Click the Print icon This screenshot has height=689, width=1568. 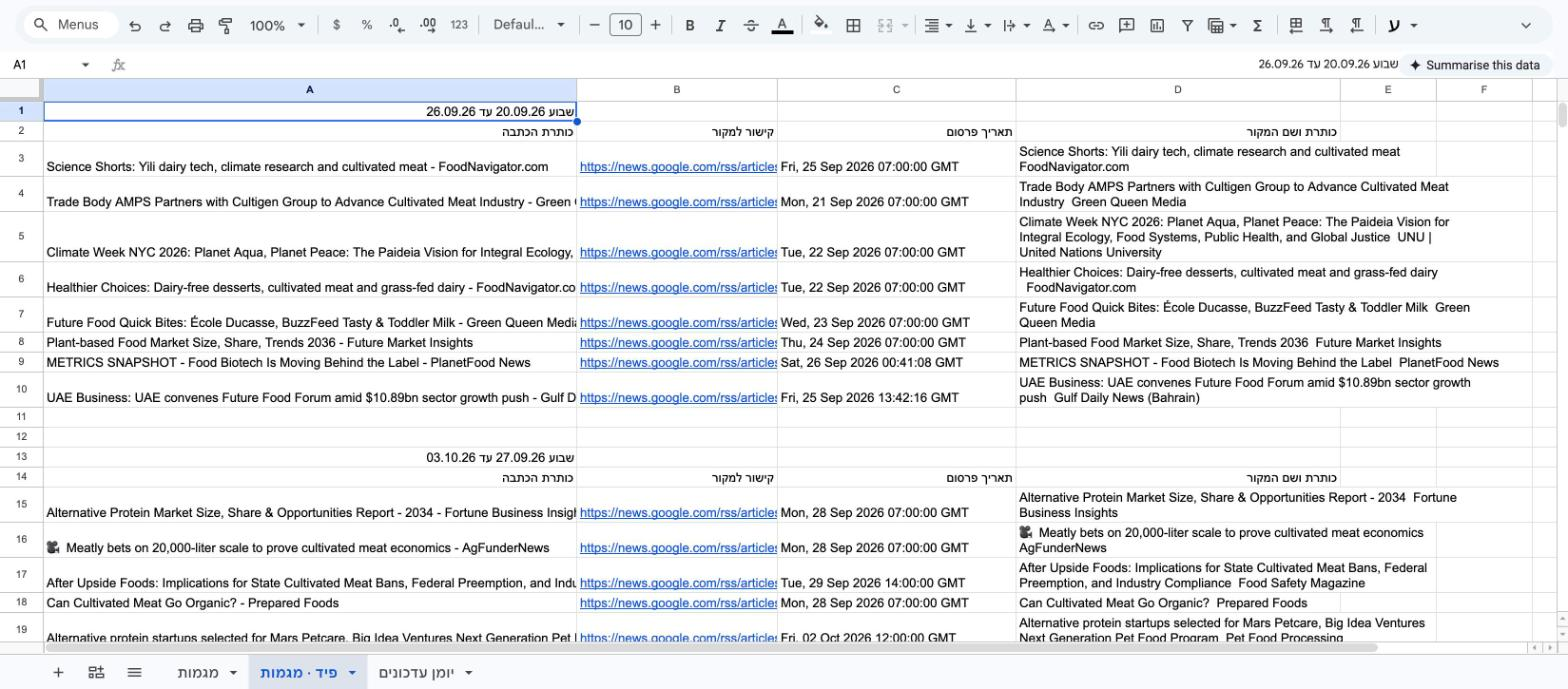point(196,25)
